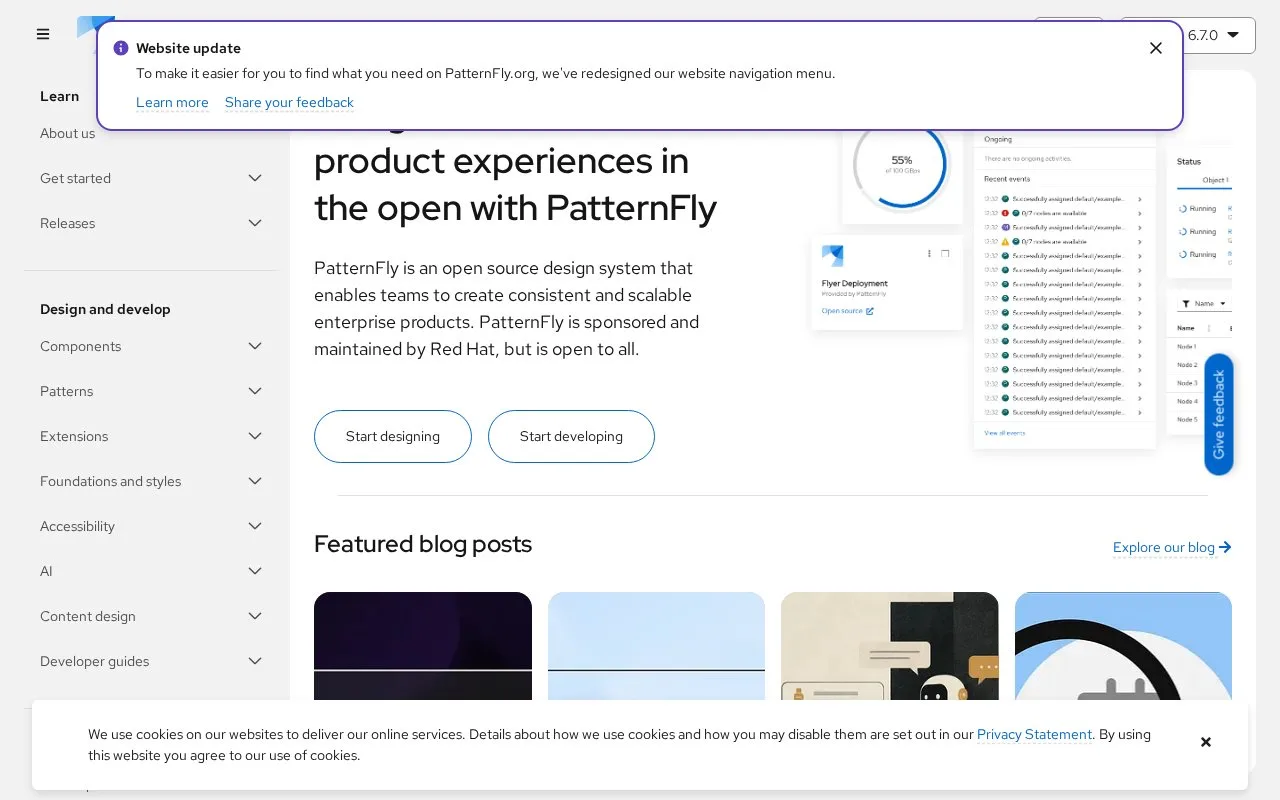Open the 6.7.0 version dropdown
The width and height of the screenshot is (1280, 800).
[1187, 35]
